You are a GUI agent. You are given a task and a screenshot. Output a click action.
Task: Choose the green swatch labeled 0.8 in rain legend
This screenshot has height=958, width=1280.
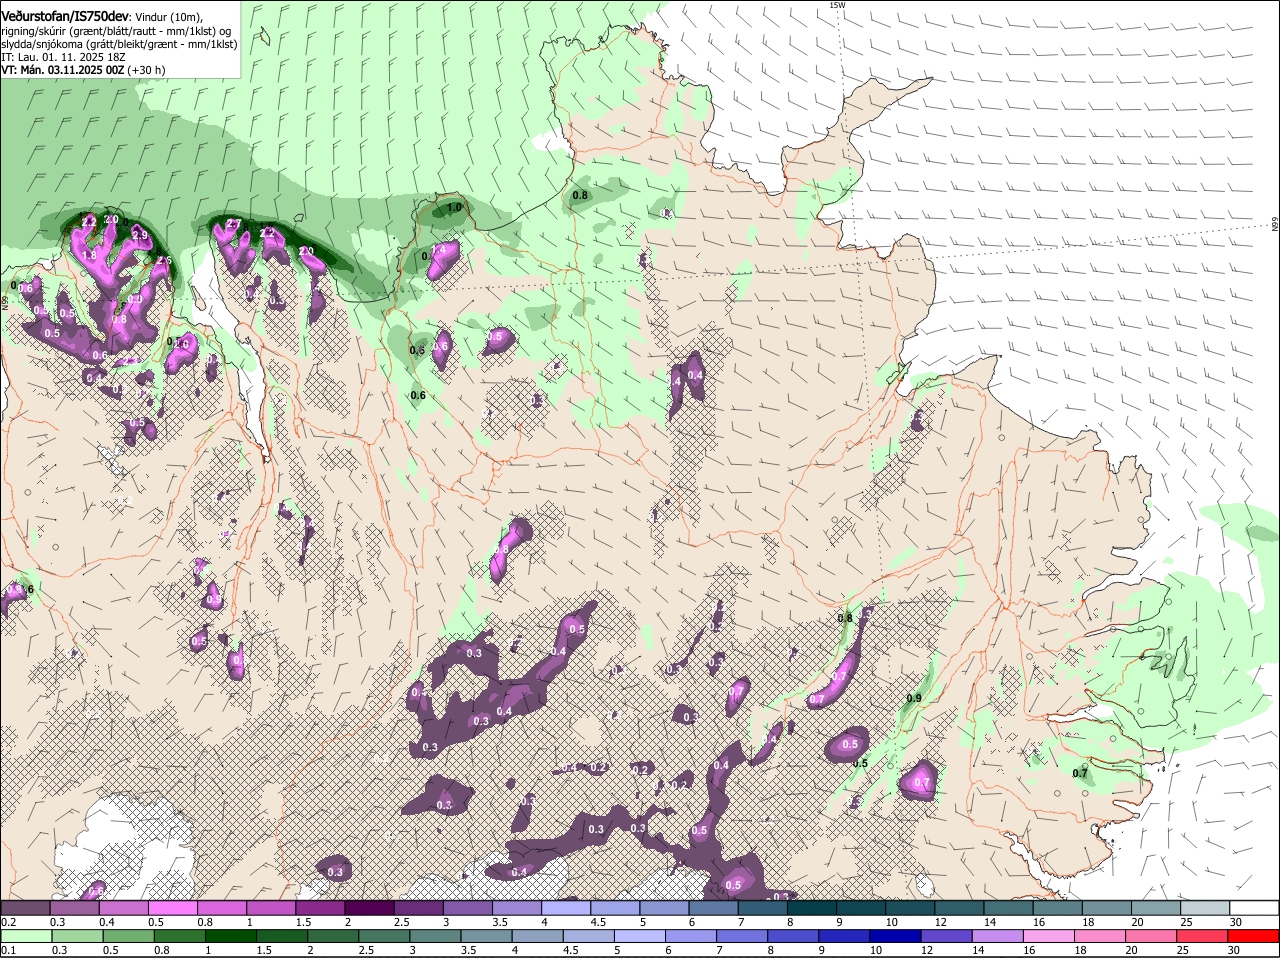click(180, 936)
